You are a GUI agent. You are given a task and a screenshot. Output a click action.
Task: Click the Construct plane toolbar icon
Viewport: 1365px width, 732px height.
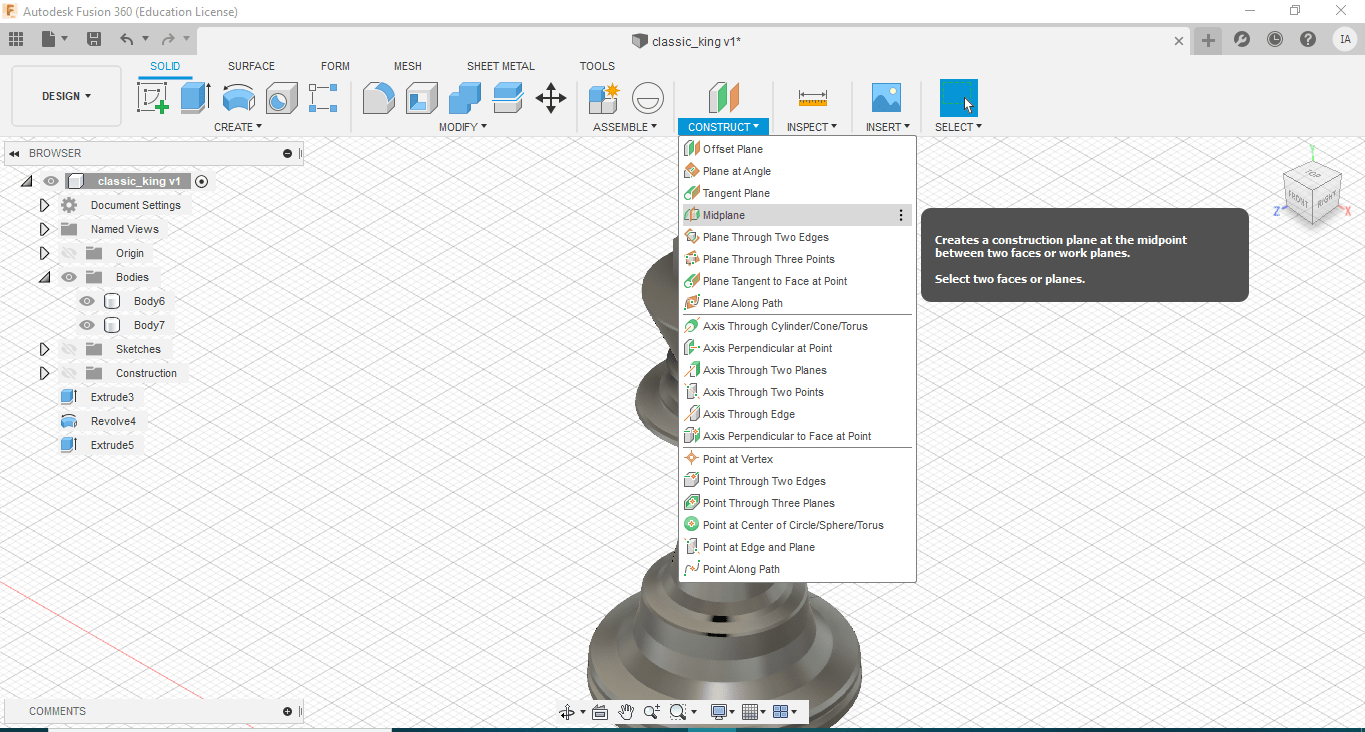[x=723, y=98]
